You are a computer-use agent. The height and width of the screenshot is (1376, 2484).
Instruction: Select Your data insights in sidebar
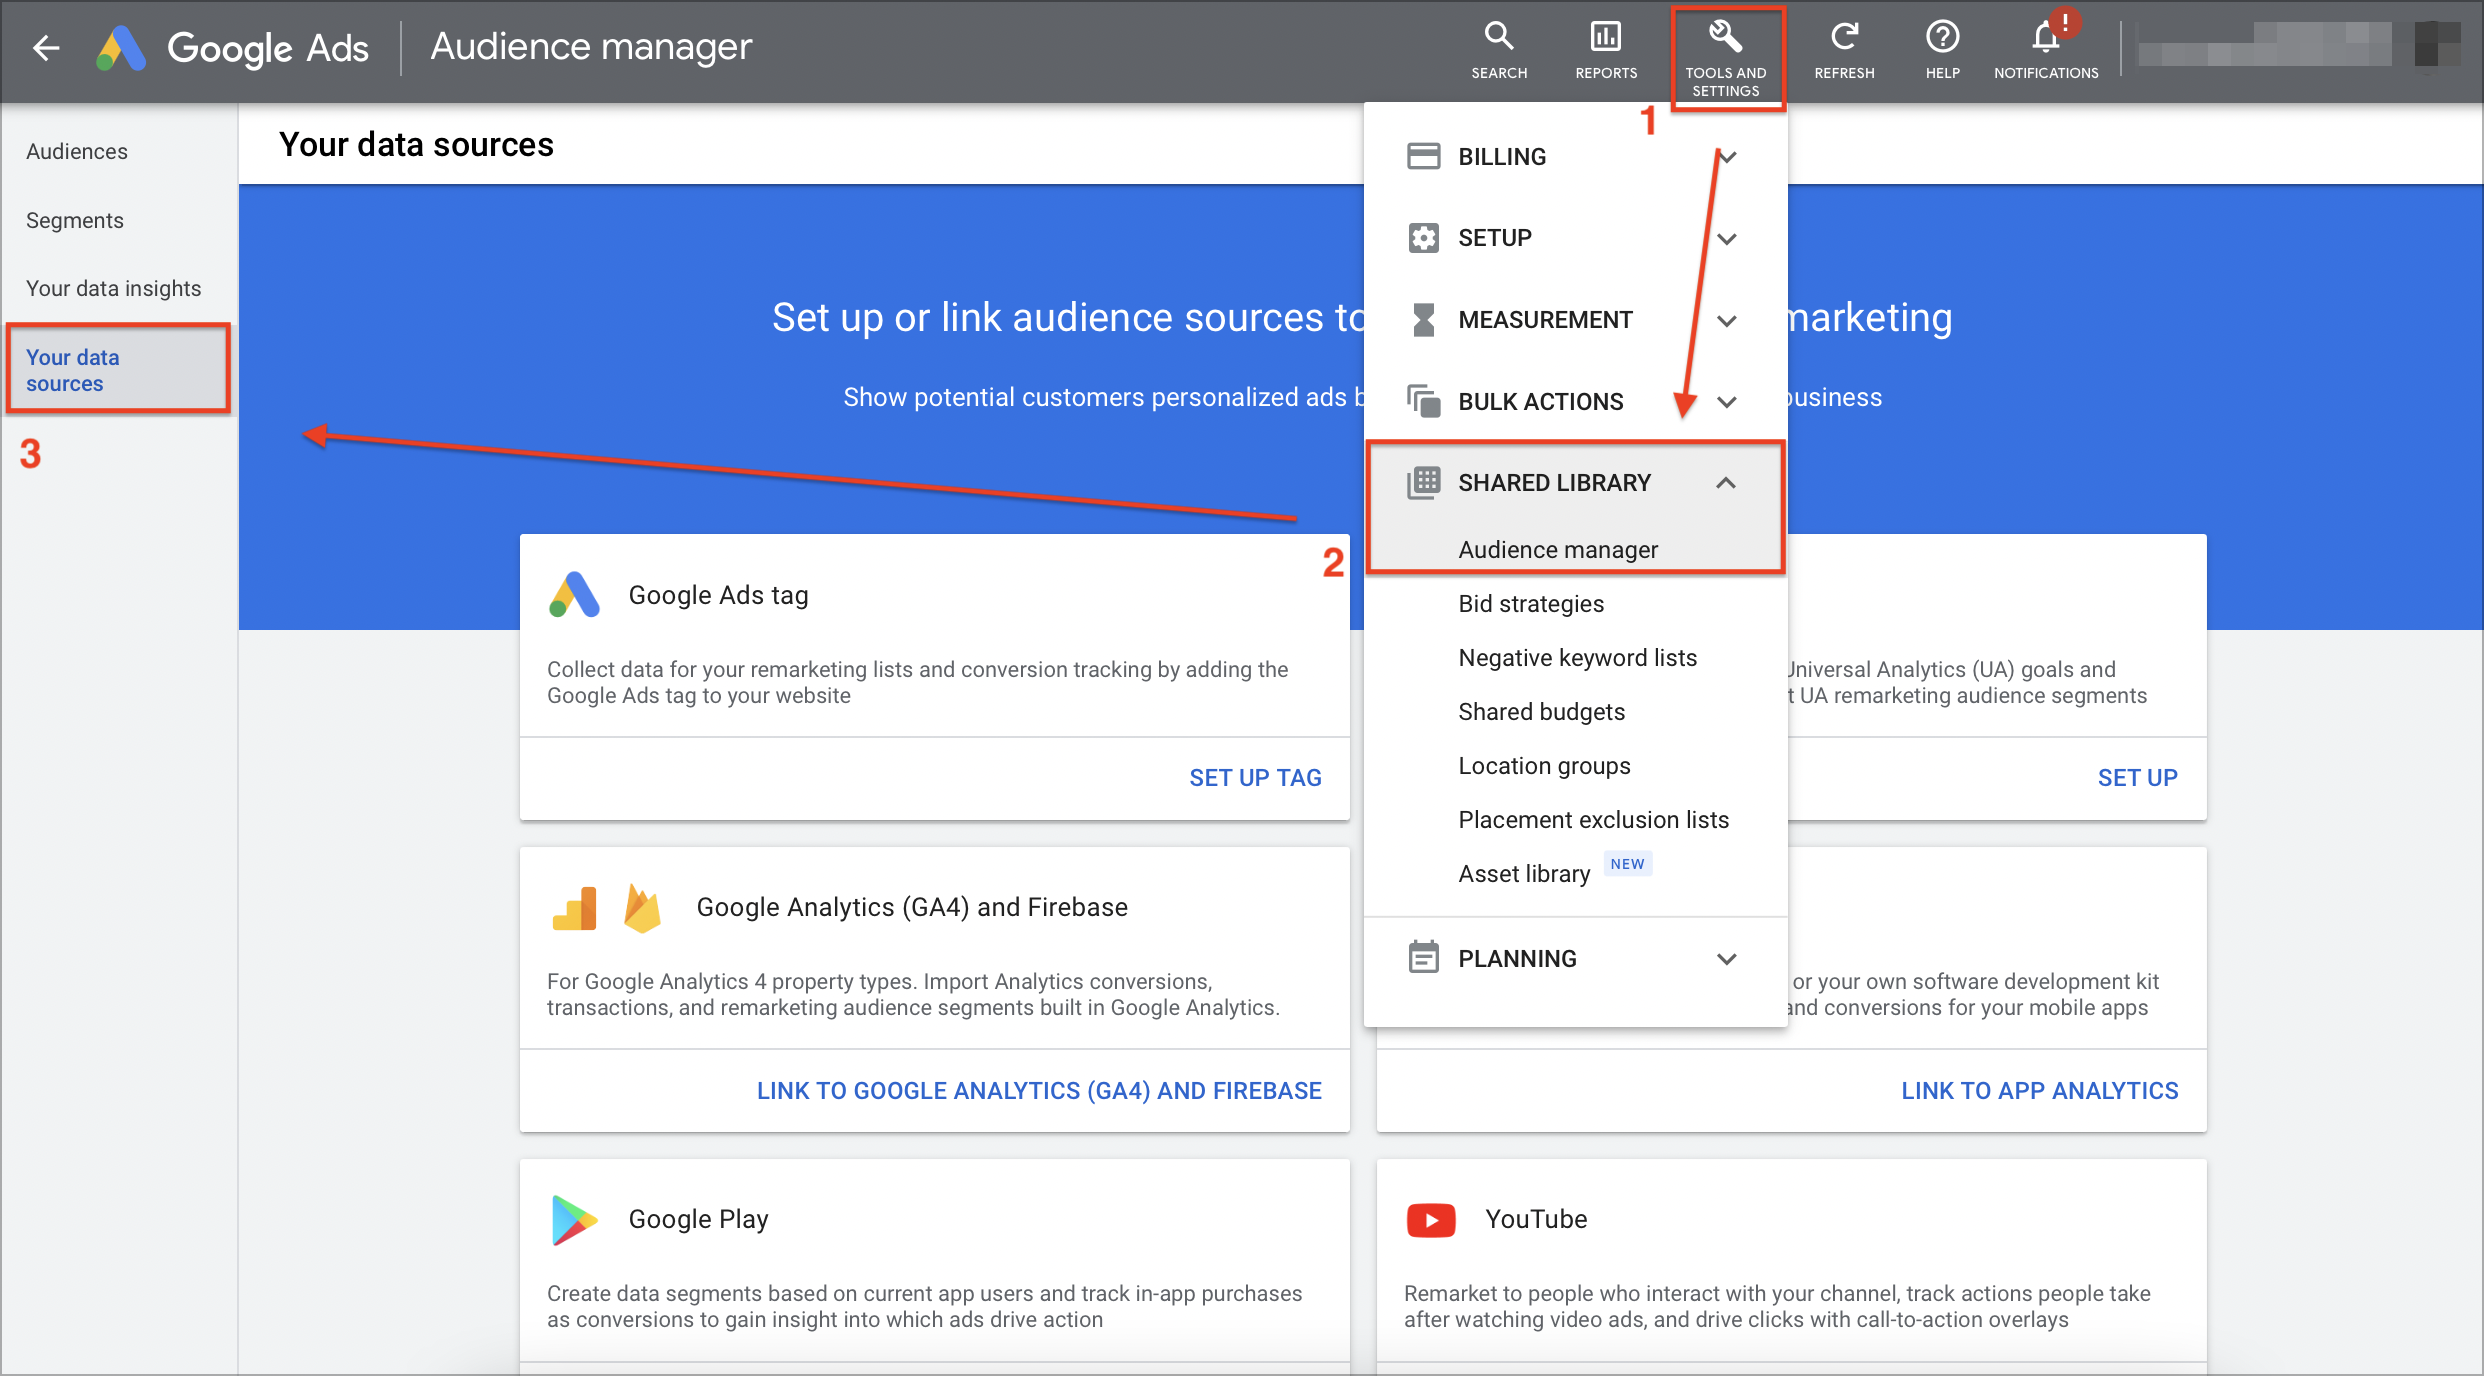click(x=113, y=289)
